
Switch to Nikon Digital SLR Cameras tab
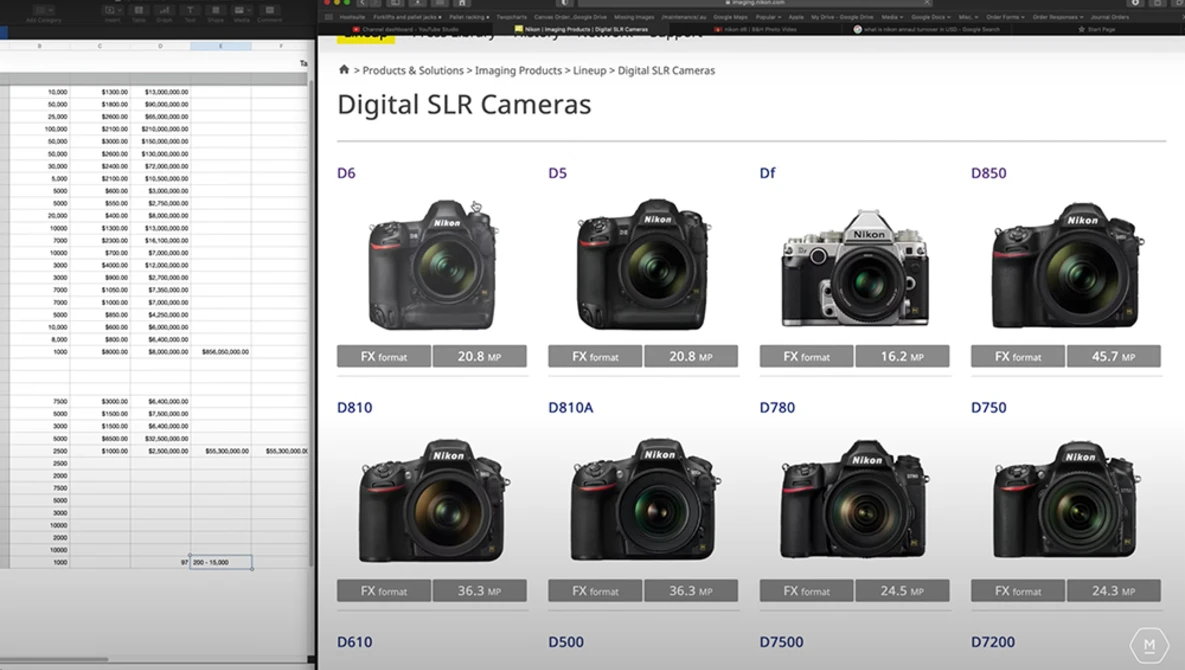(x=581, y=29)
